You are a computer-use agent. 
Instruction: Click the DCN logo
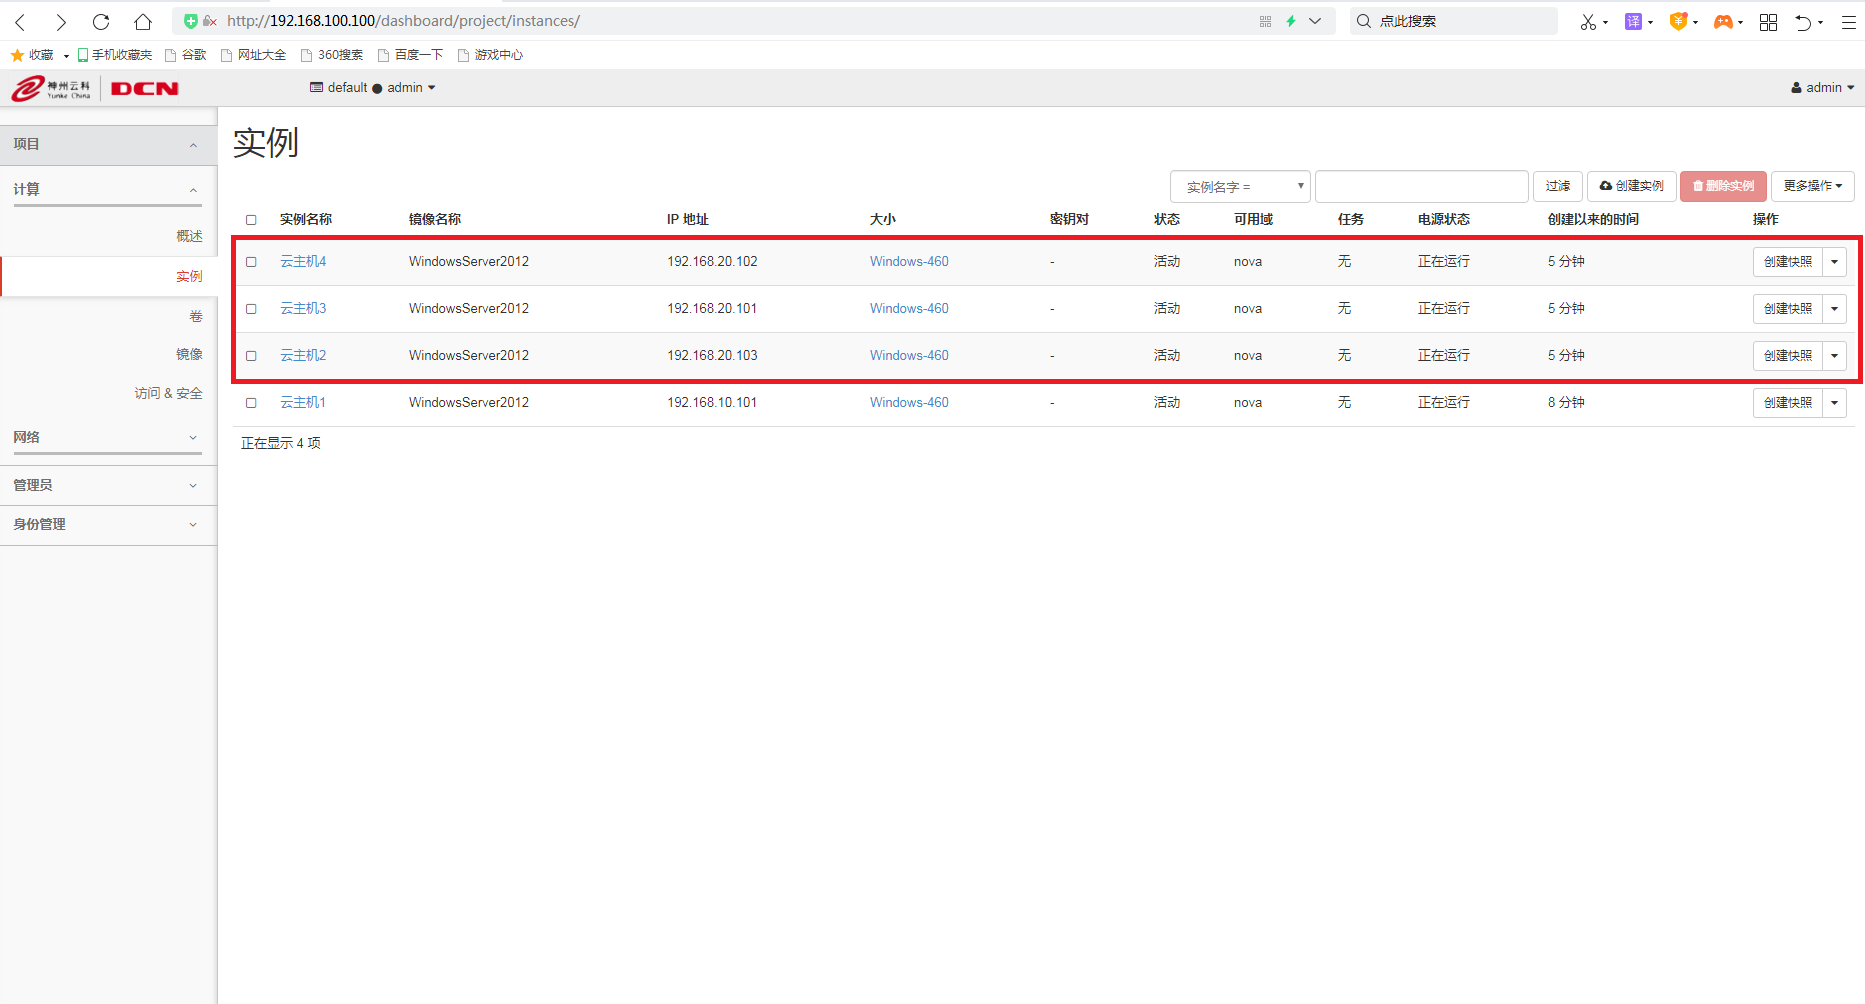(145, 88)
